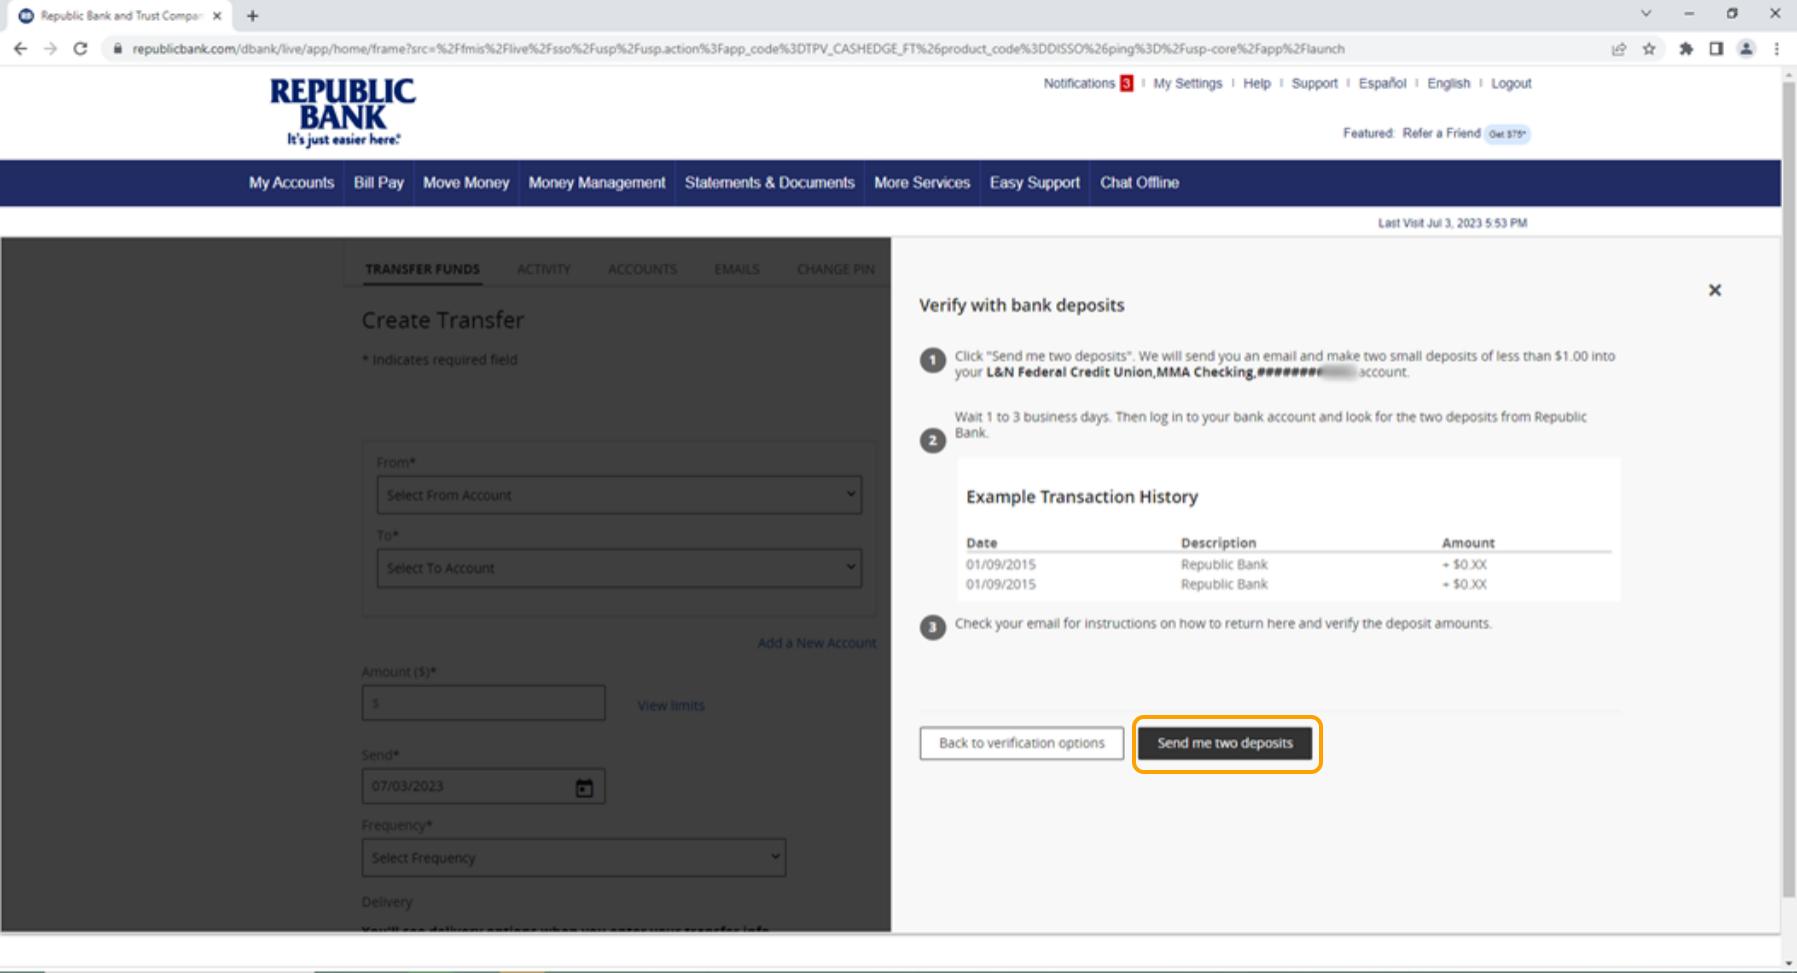Image resolution: width=1797 pixels, height=973 pixels.
Task: Switch to the Change PIN tab
Action: click(x=835, y=269)
